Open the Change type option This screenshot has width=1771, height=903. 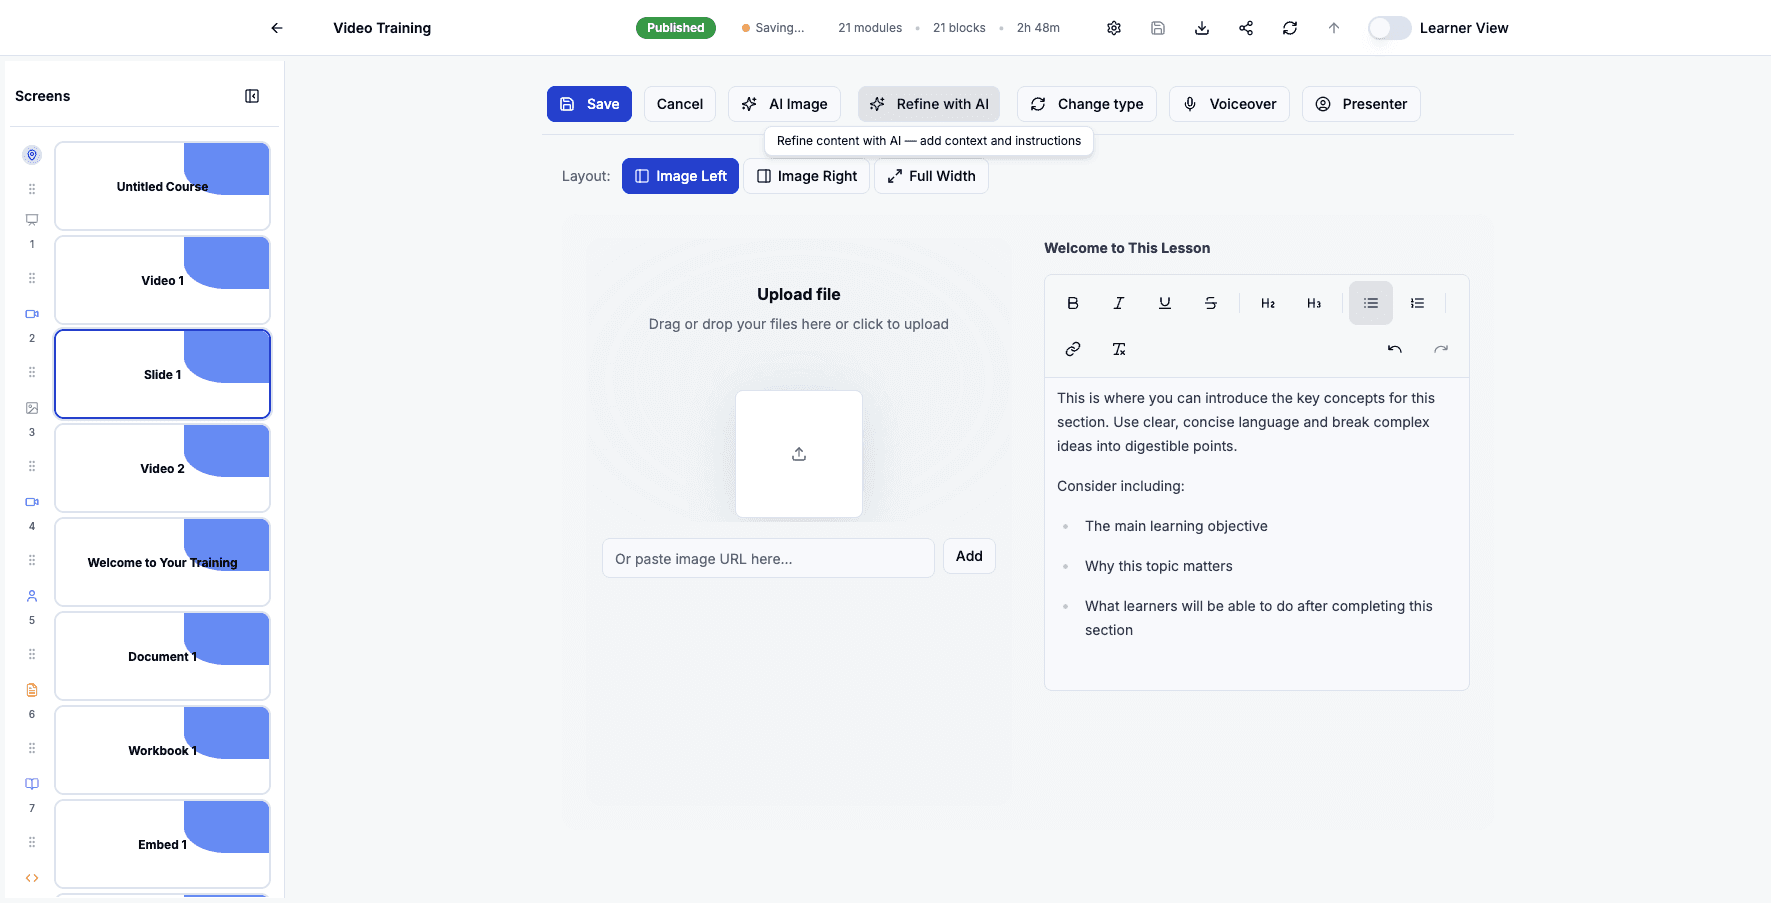[1086, 103]
